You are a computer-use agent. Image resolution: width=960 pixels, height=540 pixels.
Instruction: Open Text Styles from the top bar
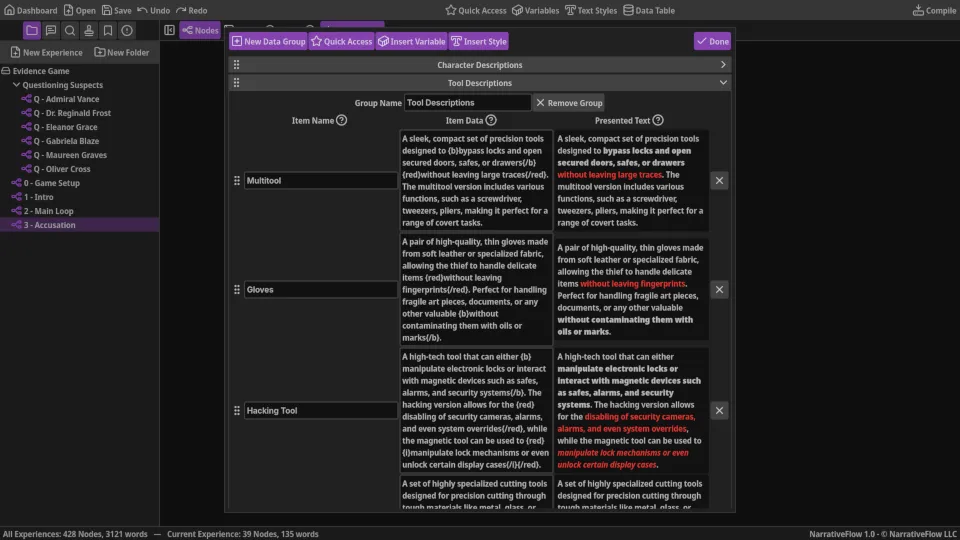590,10
